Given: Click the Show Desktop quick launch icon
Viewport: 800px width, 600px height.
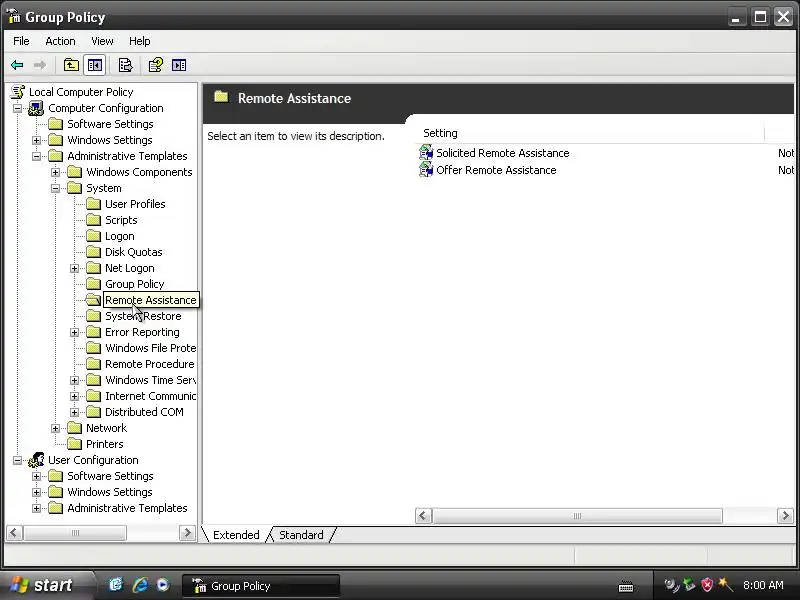Looking at the screenshot, I should click(116, 585).
